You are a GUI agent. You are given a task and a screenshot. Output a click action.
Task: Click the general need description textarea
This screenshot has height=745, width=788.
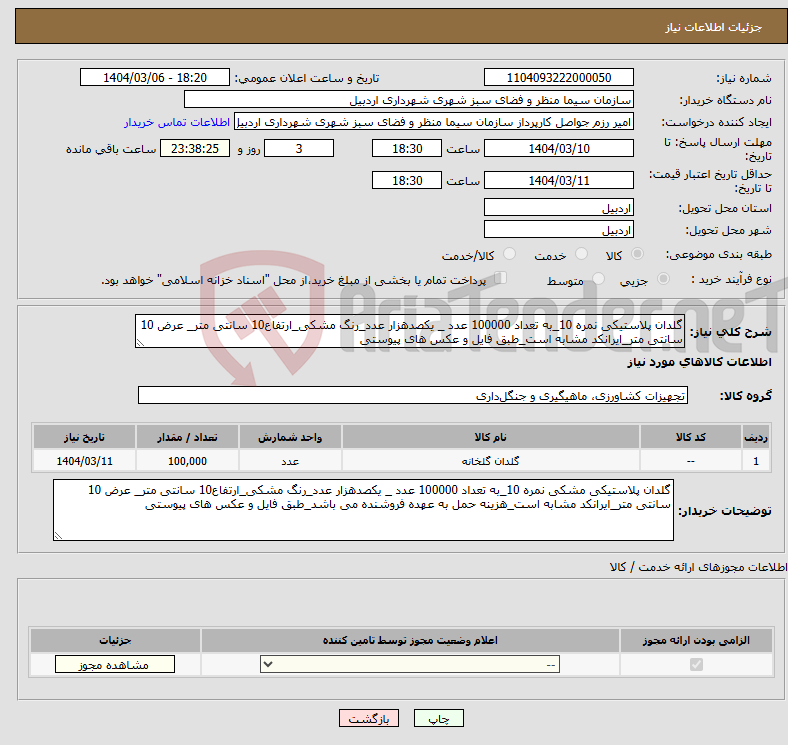[x=410, y=331]
